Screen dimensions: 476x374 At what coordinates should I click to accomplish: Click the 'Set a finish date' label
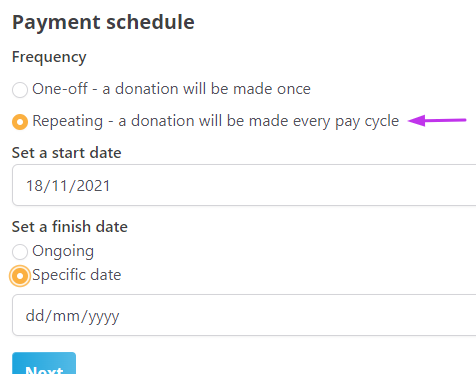[70, 227]
